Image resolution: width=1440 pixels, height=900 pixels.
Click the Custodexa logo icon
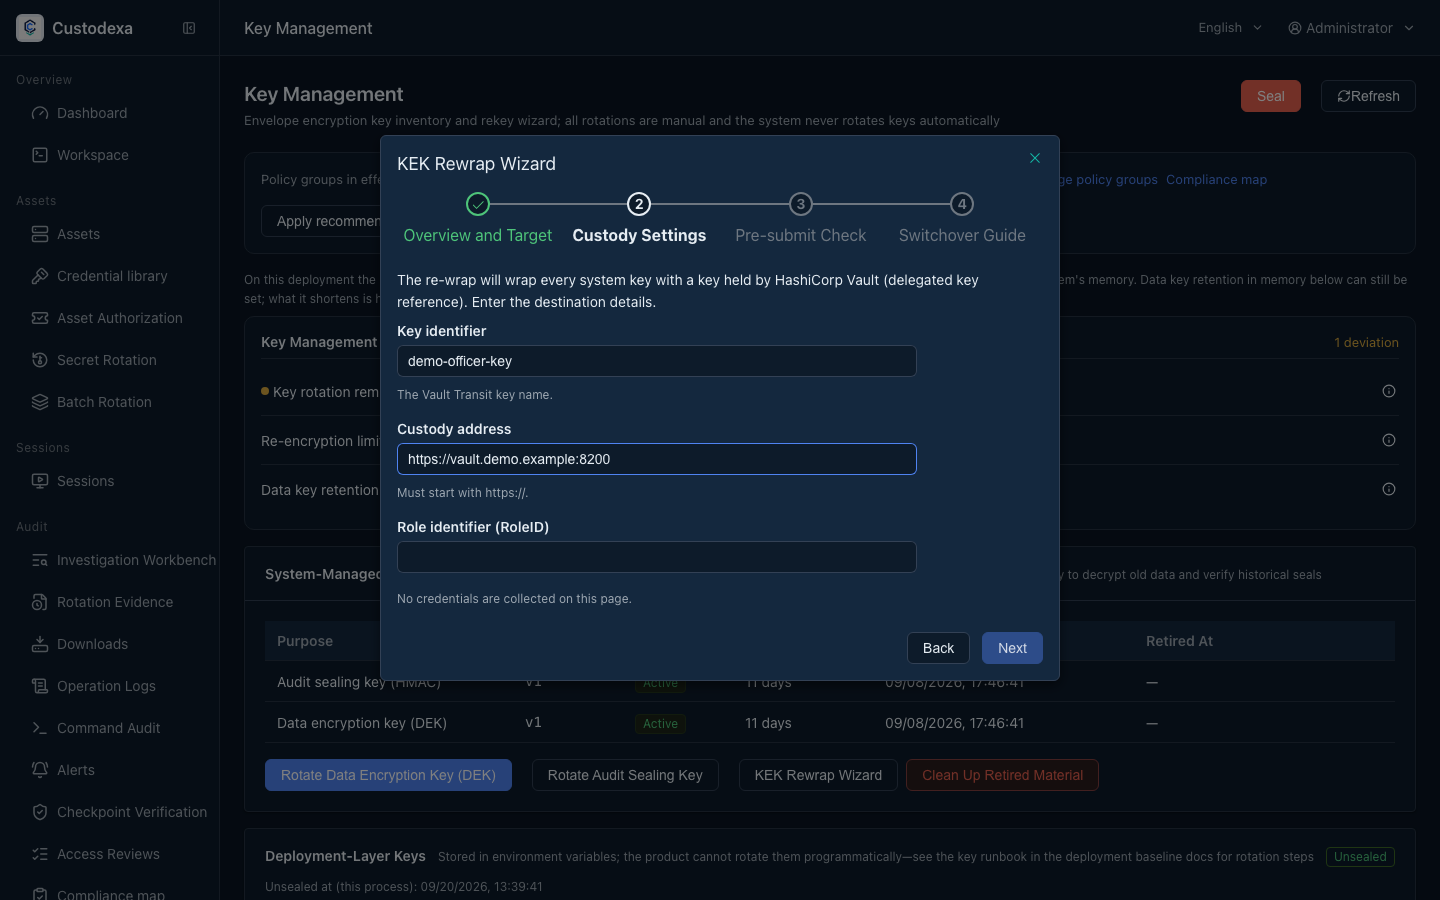click(30, 28)
